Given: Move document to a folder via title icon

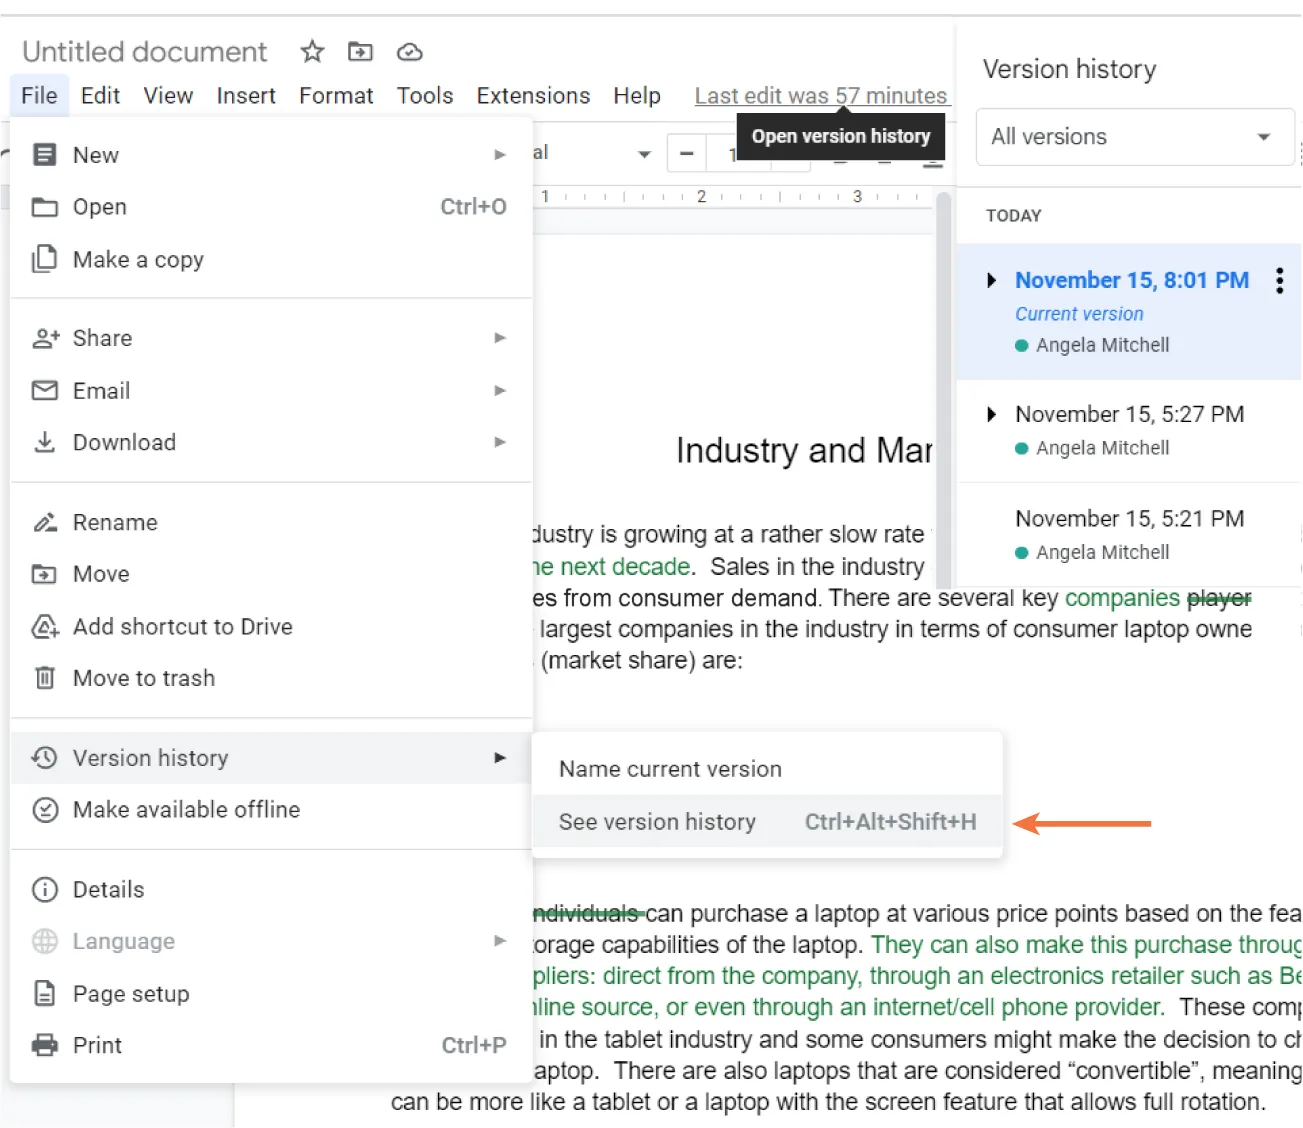Looking at the screenshot, I should 360,51.
